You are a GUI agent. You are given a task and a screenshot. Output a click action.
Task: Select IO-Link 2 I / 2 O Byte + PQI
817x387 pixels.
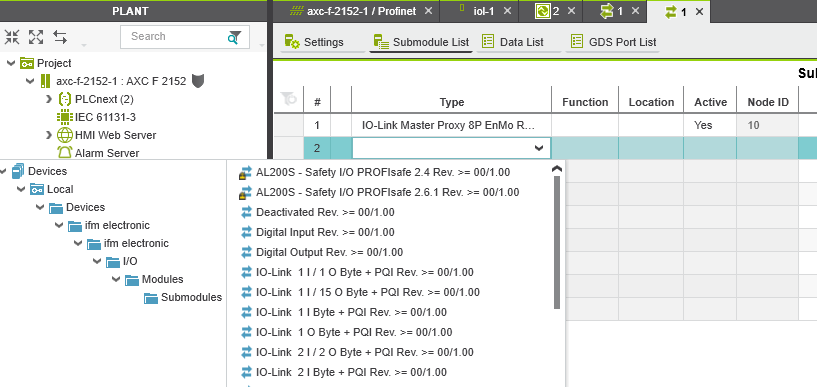(x=365, y=353)
